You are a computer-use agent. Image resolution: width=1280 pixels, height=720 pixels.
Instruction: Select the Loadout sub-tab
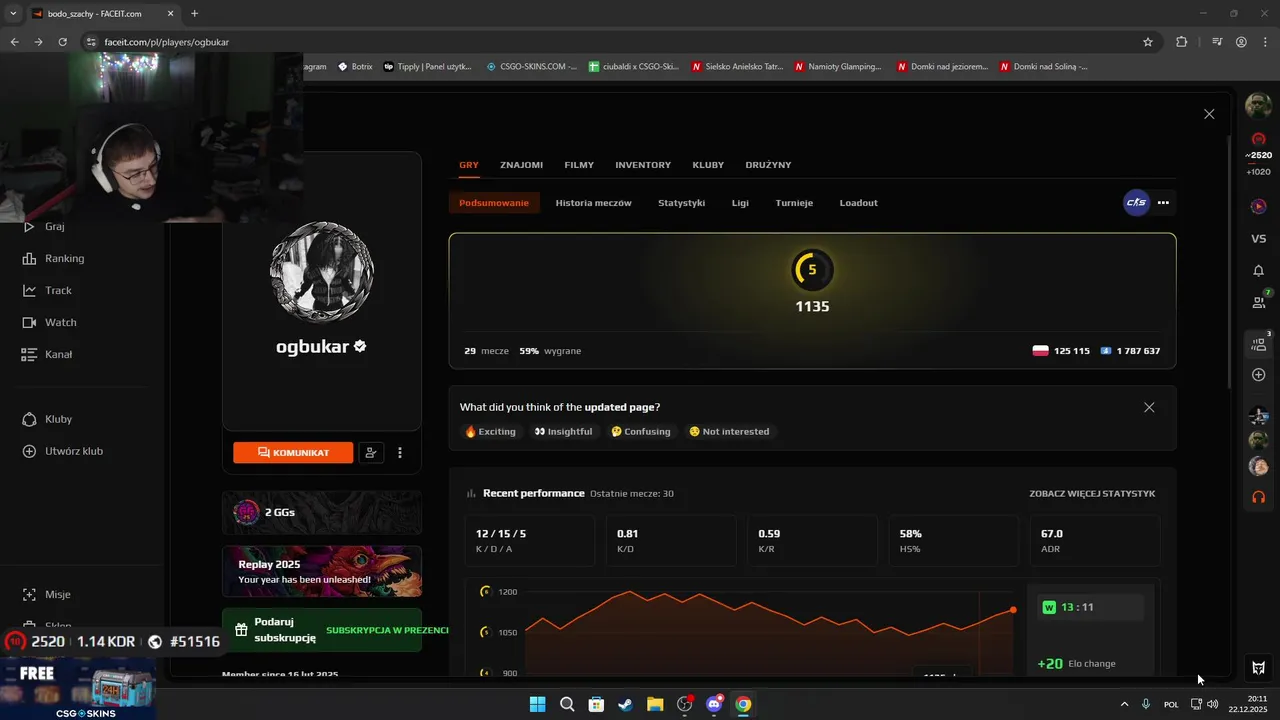858,203
